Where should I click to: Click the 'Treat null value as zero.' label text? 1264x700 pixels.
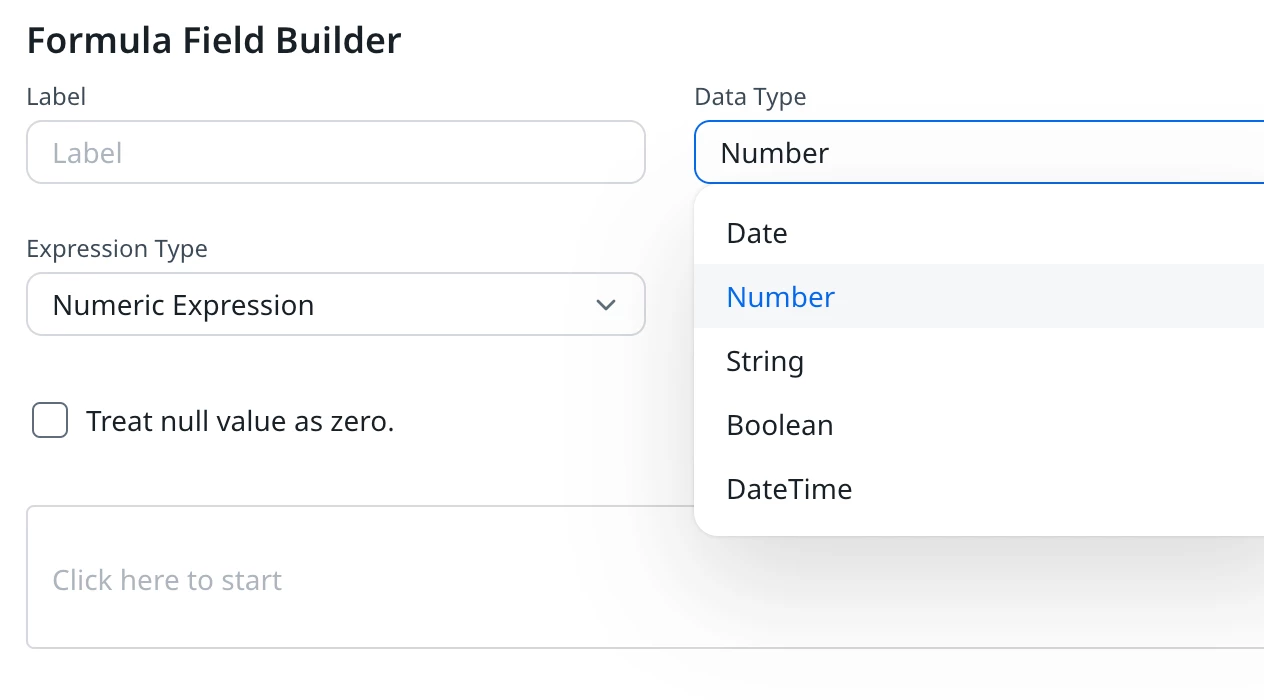pos(240,421)
